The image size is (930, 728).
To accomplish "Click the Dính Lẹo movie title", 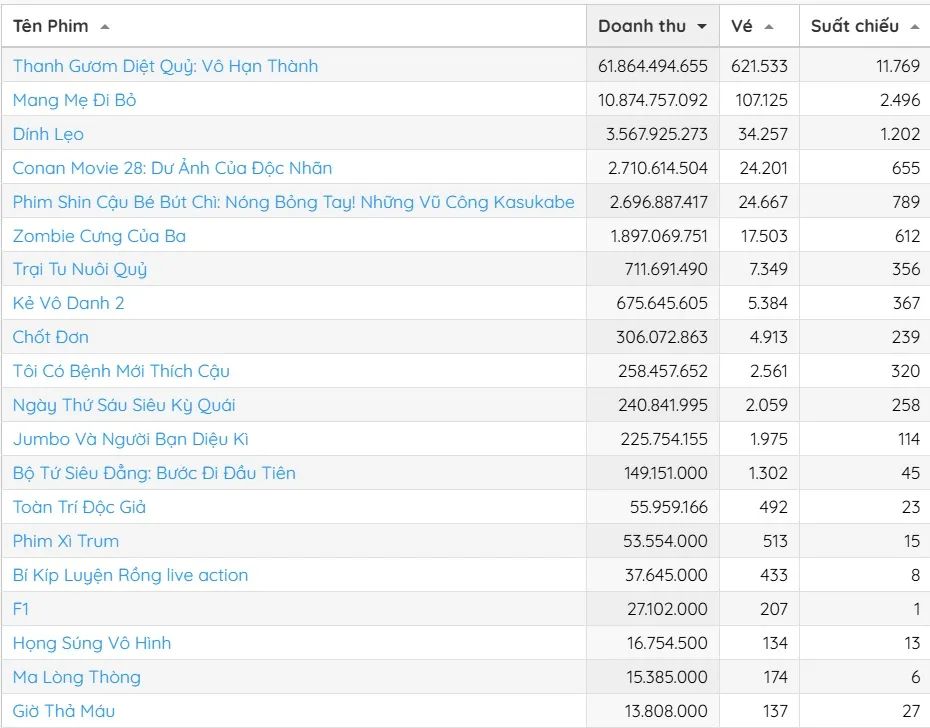I will point(48,134).
